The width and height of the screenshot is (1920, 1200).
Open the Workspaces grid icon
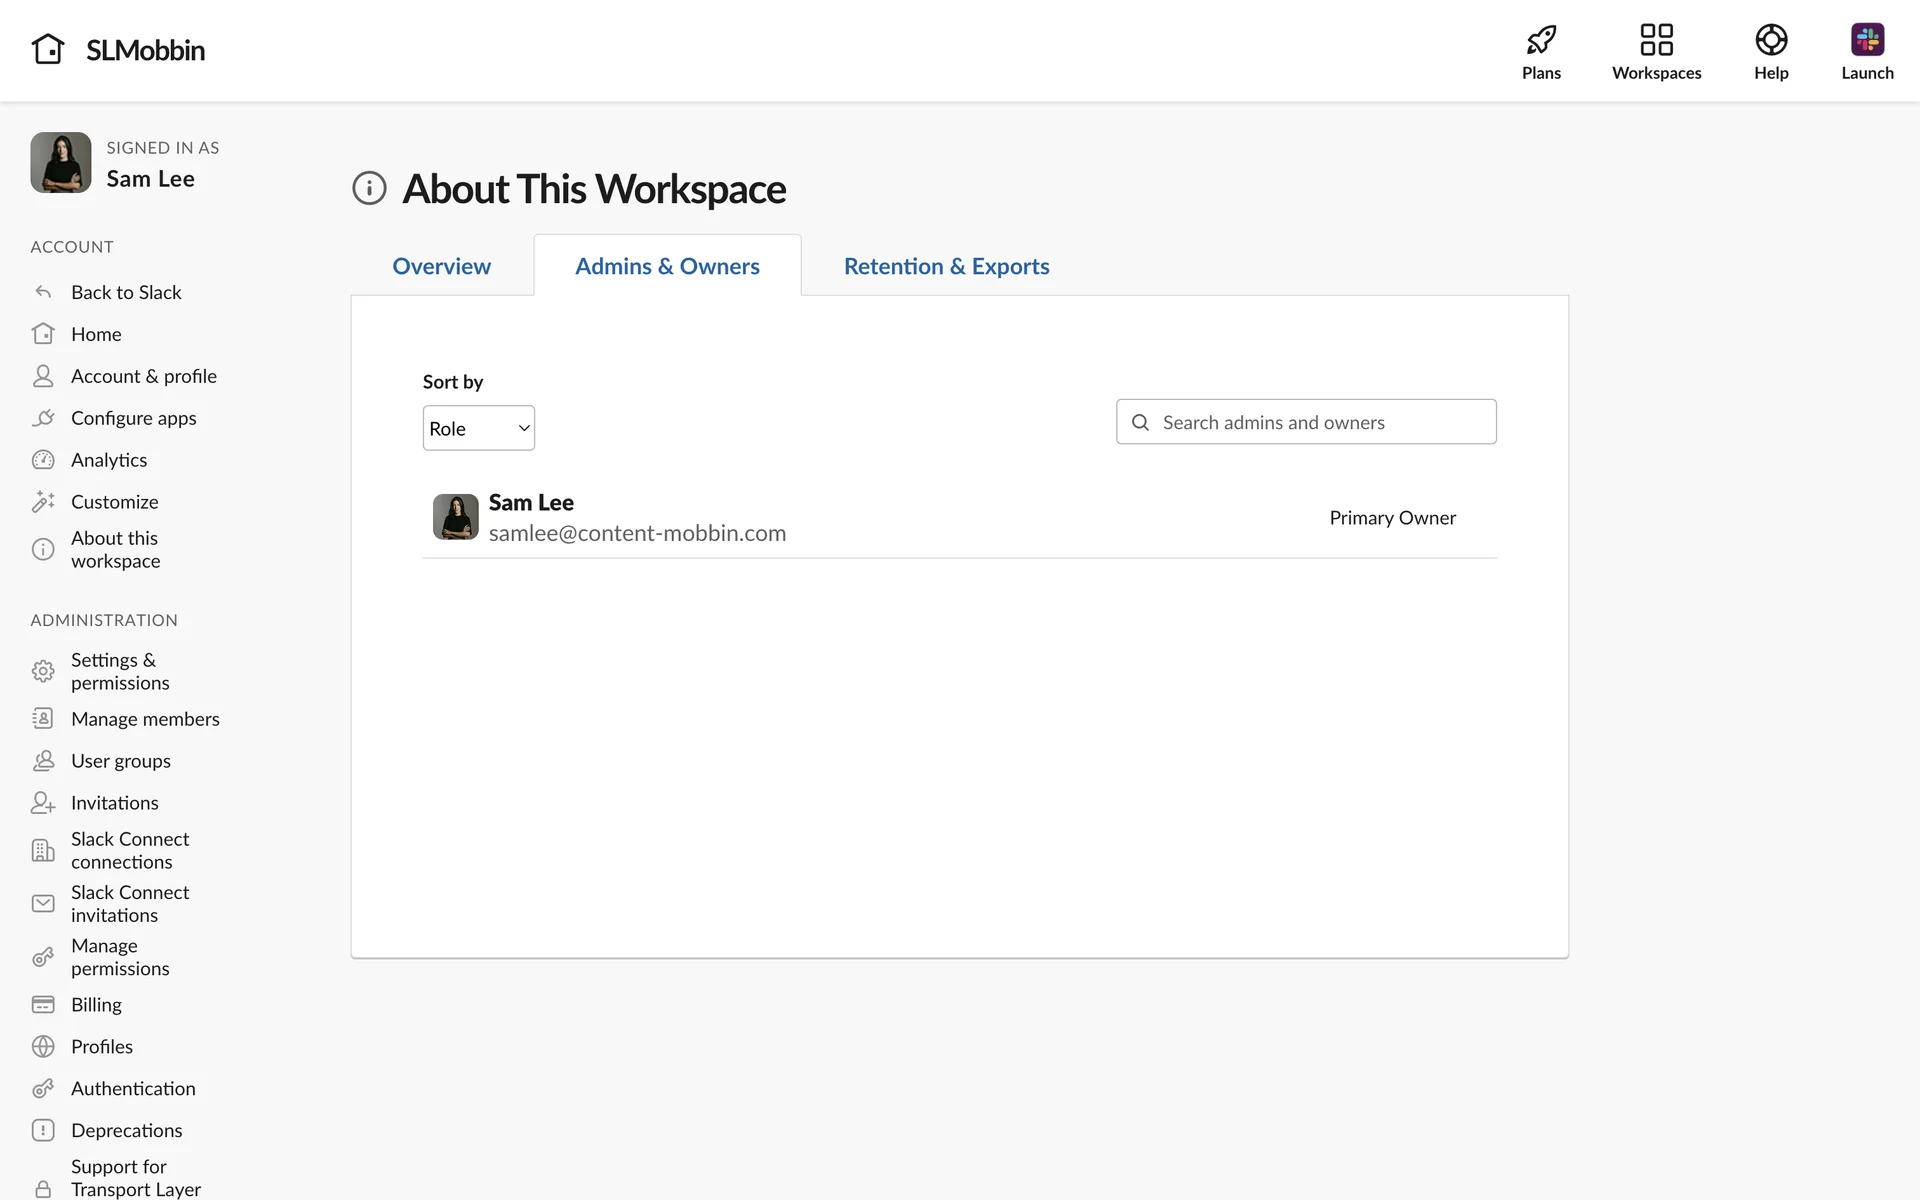[x=1656, y=40]
